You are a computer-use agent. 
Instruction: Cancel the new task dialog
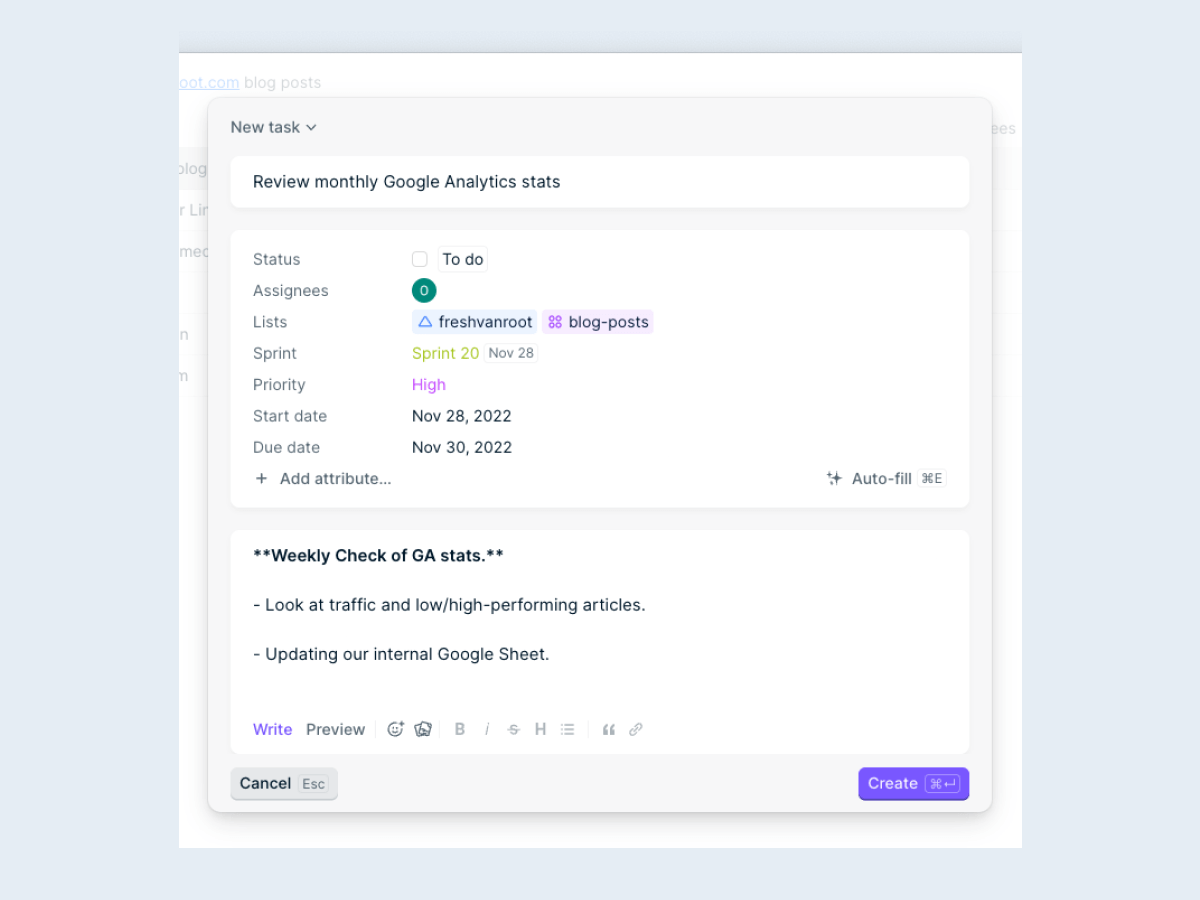pyautogui.click(x=284, y=783)
